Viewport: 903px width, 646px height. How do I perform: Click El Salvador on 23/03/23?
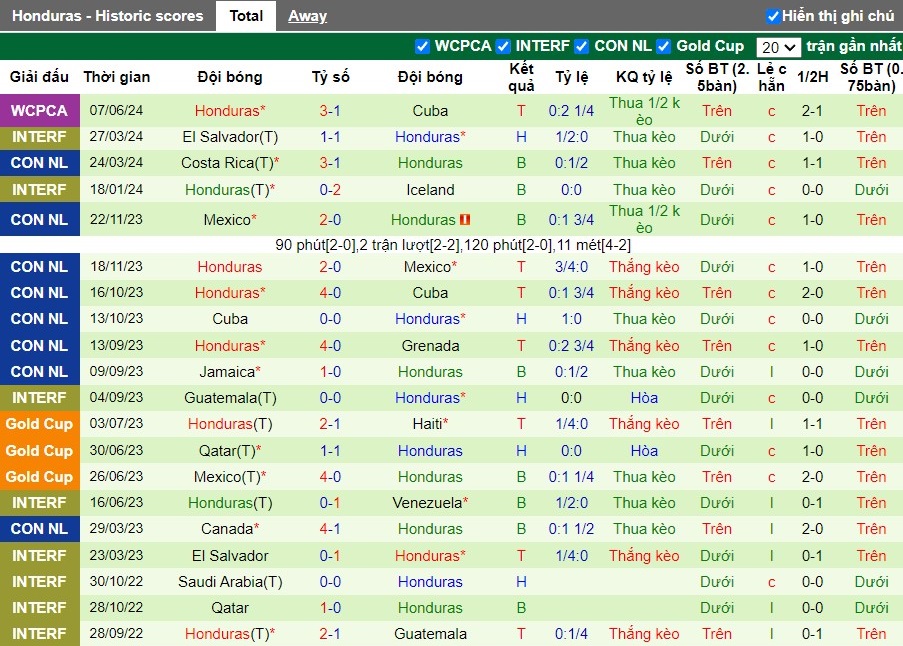(230, 556)
